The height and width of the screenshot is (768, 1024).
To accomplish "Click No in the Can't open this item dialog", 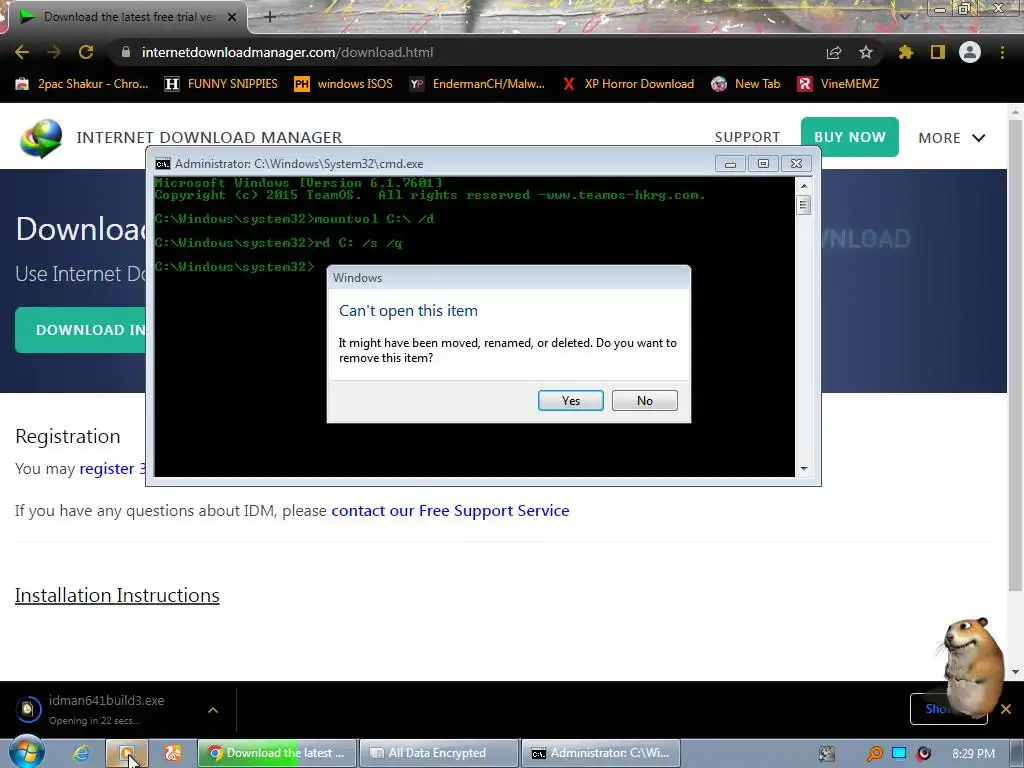I will 645,400.
